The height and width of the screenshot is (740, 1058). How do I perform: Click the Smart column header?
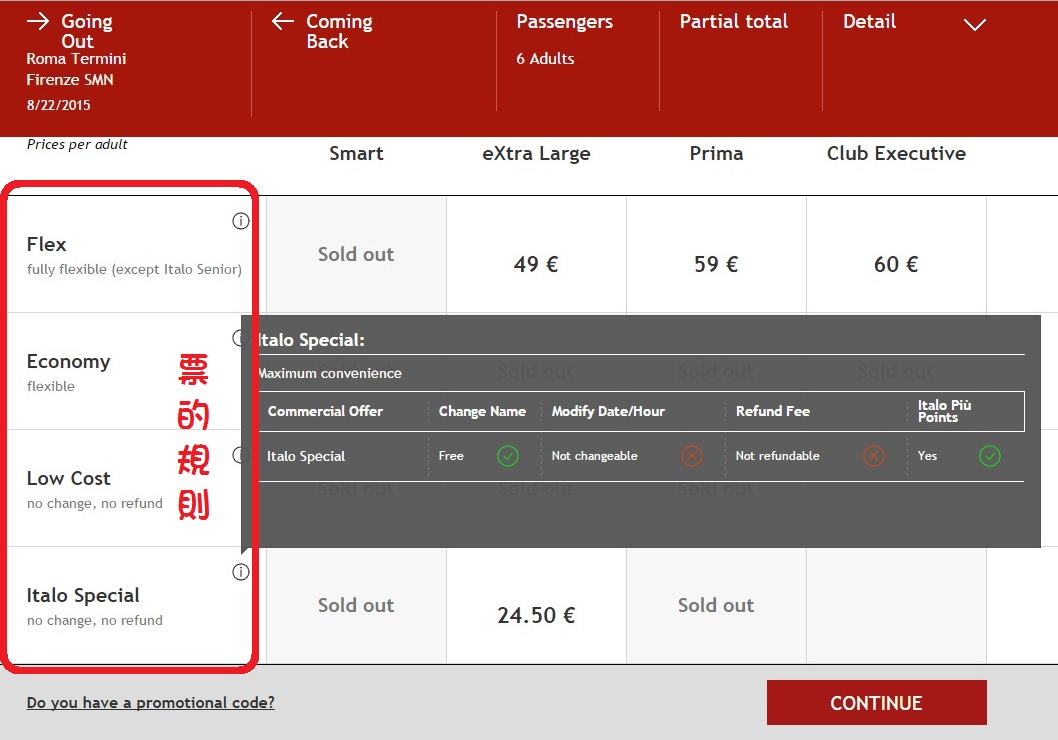click(x=356, y=154)
